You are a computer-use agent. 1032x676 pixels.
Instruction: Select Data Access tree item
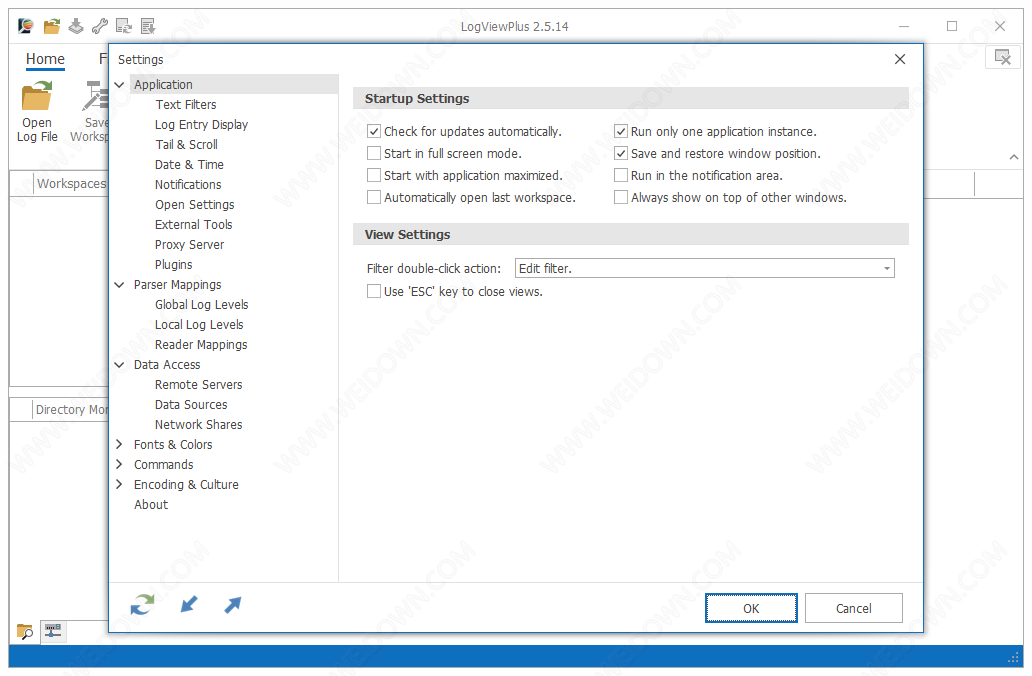click(167, 365)
